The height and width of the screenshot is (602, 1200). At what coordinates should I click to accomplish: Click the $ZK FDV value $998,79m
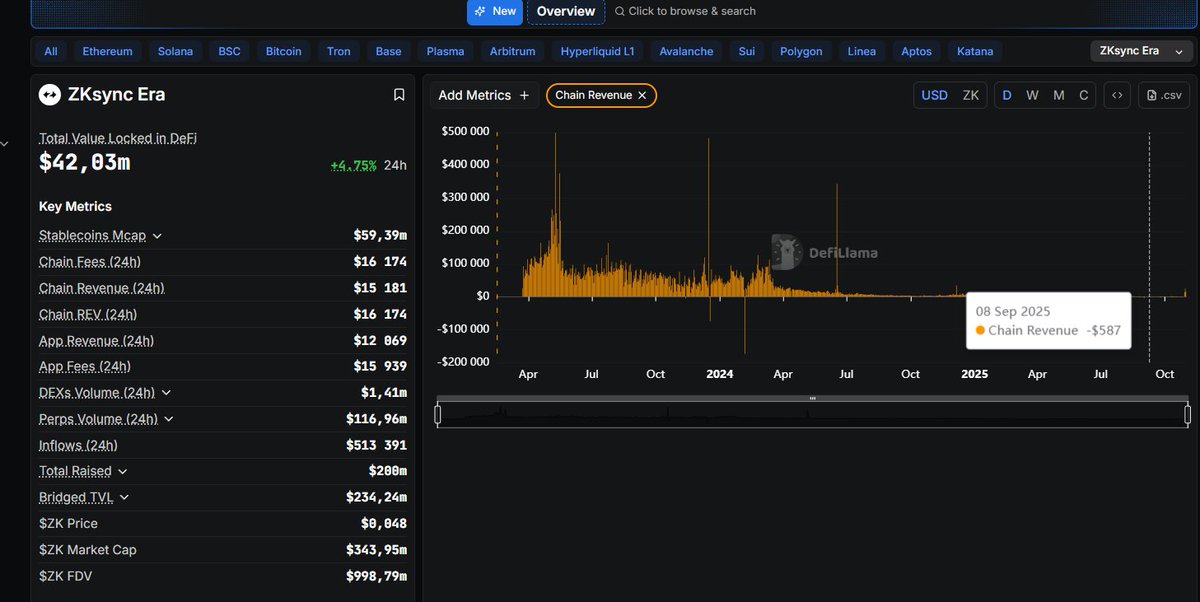coord(377,576)
